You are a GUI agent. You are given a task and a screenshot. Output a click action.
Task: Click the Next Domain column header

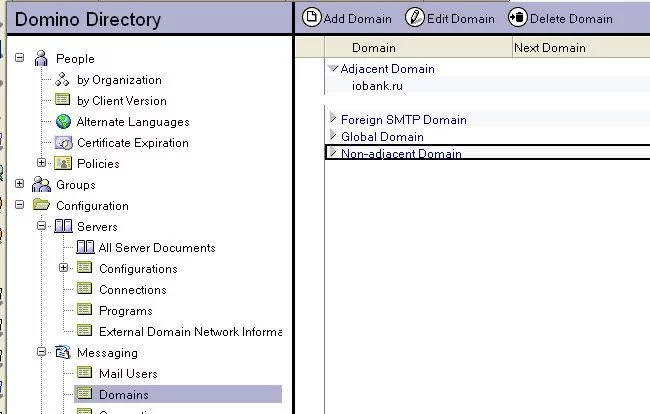click(x=549, y=48)
